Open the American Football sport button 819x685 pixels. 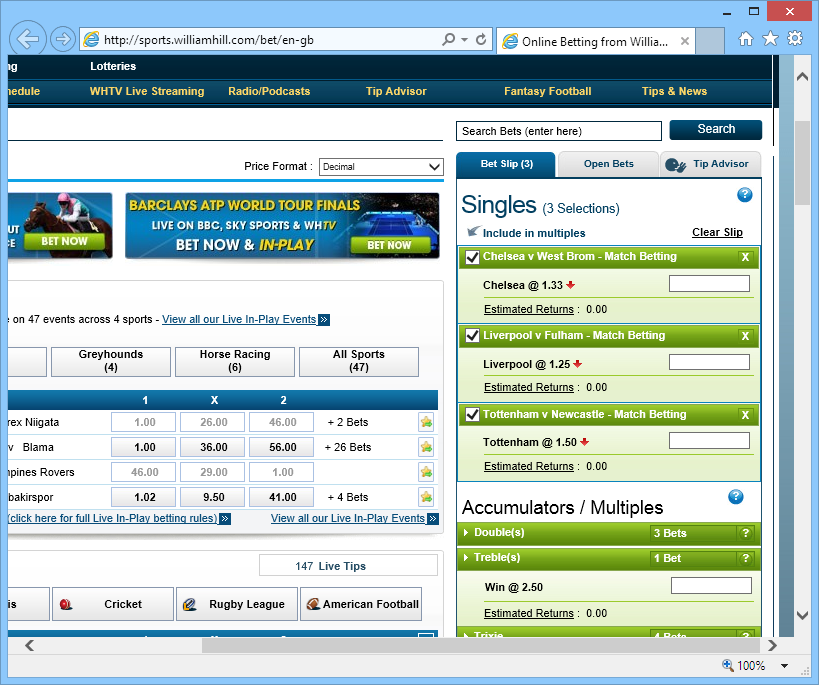pyautogui.click(x=361, y=604)
